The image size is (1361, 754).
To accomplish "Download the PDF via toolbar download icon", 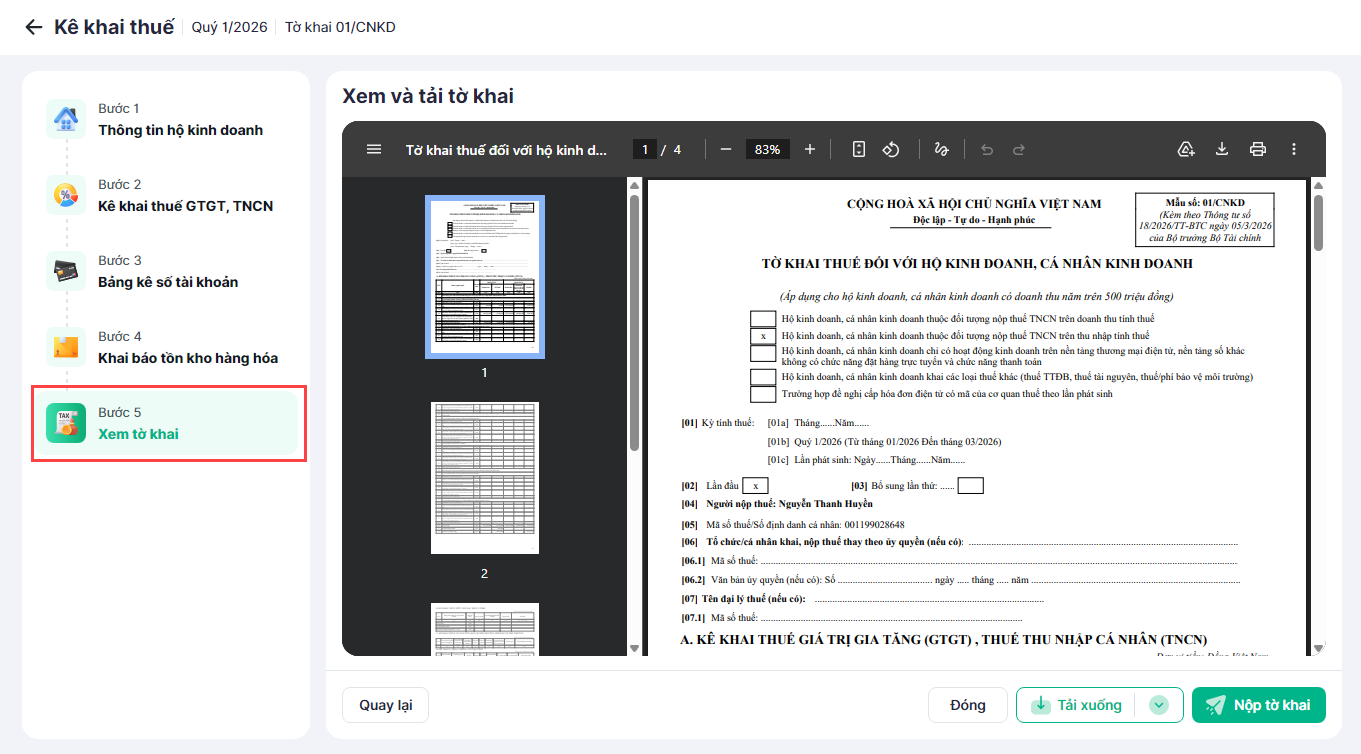I will click(x=1222, y=149).
